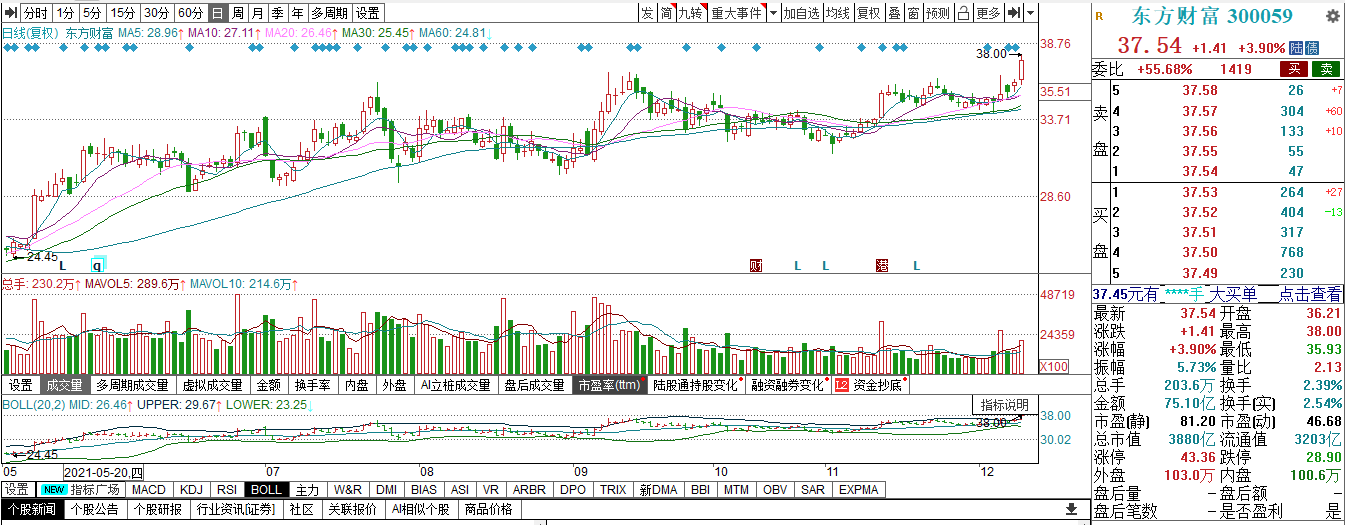Toggle 复权 price adjustment
This screenshot has height=525, width=1345.
tap(869, 13)
